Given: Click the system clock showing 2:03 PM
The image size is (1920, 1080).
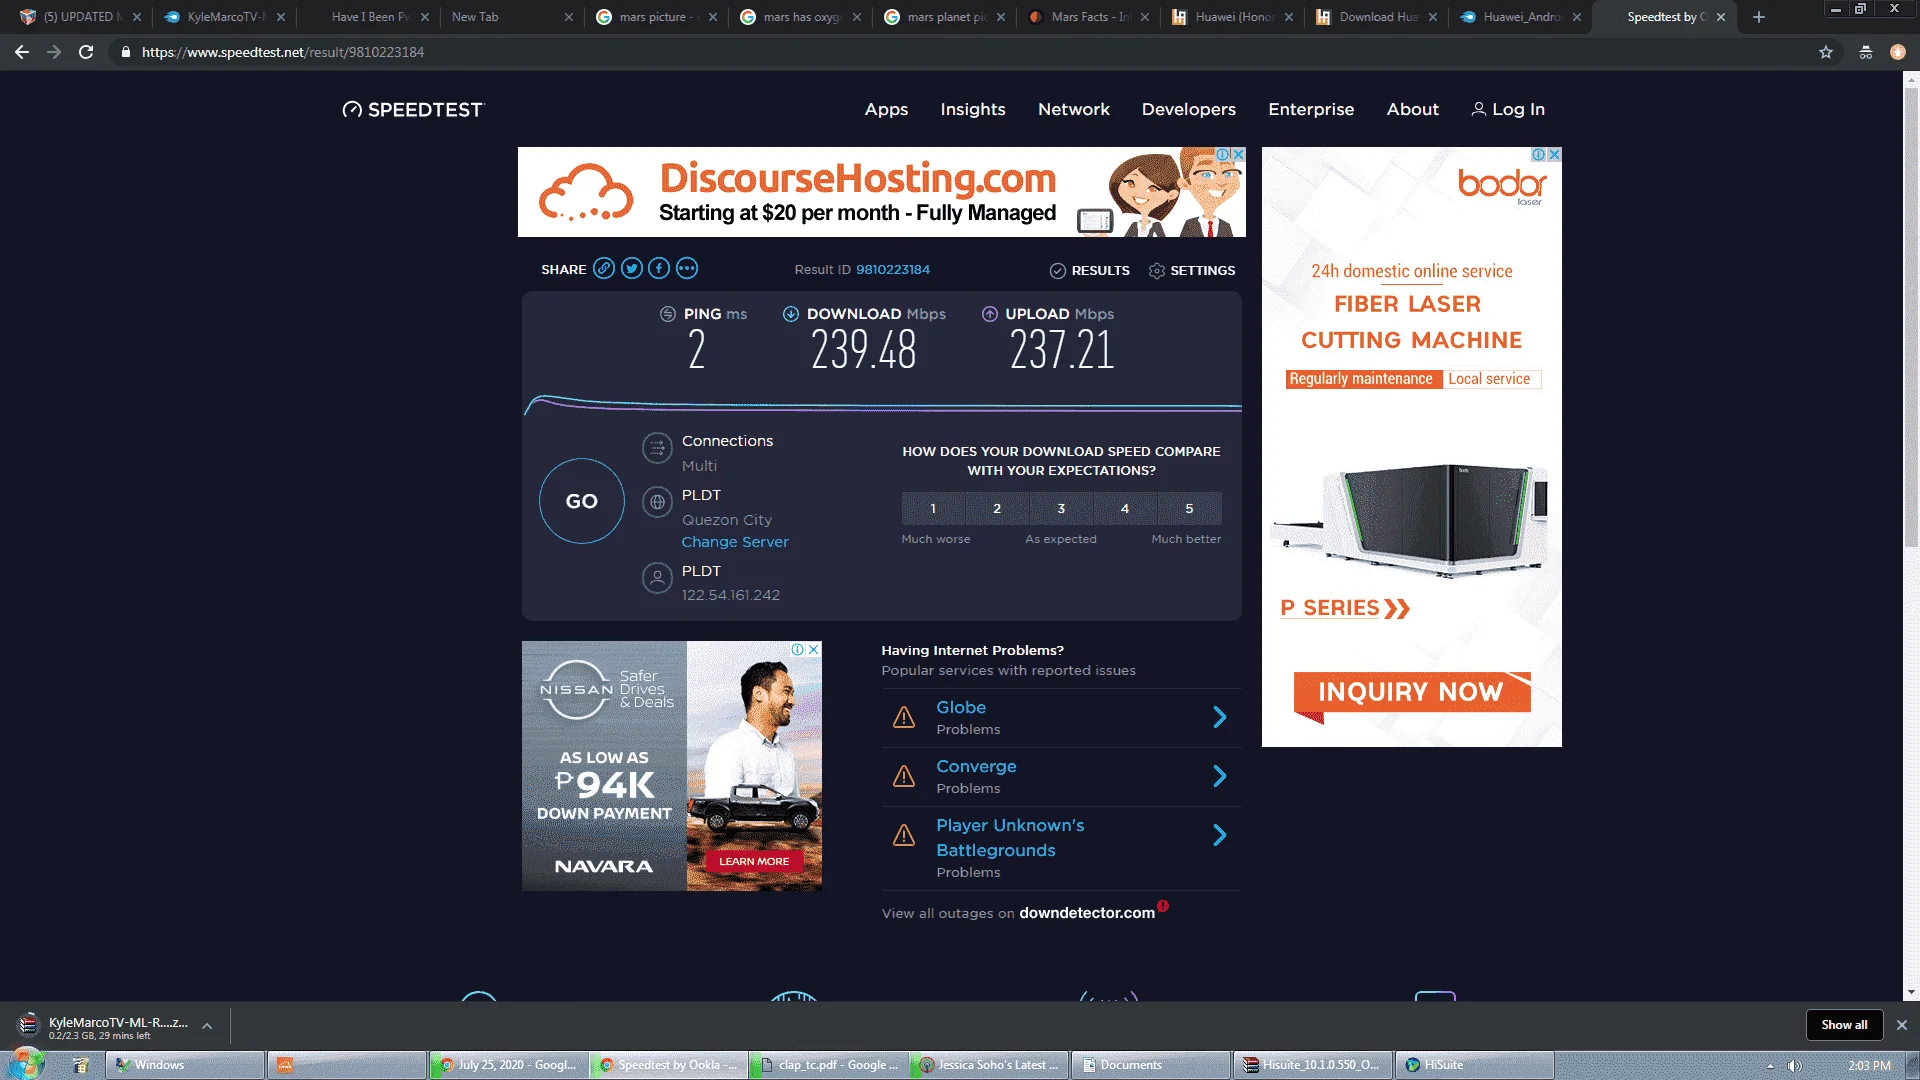Looking at the screenshot, I should pos(1869,1066).
